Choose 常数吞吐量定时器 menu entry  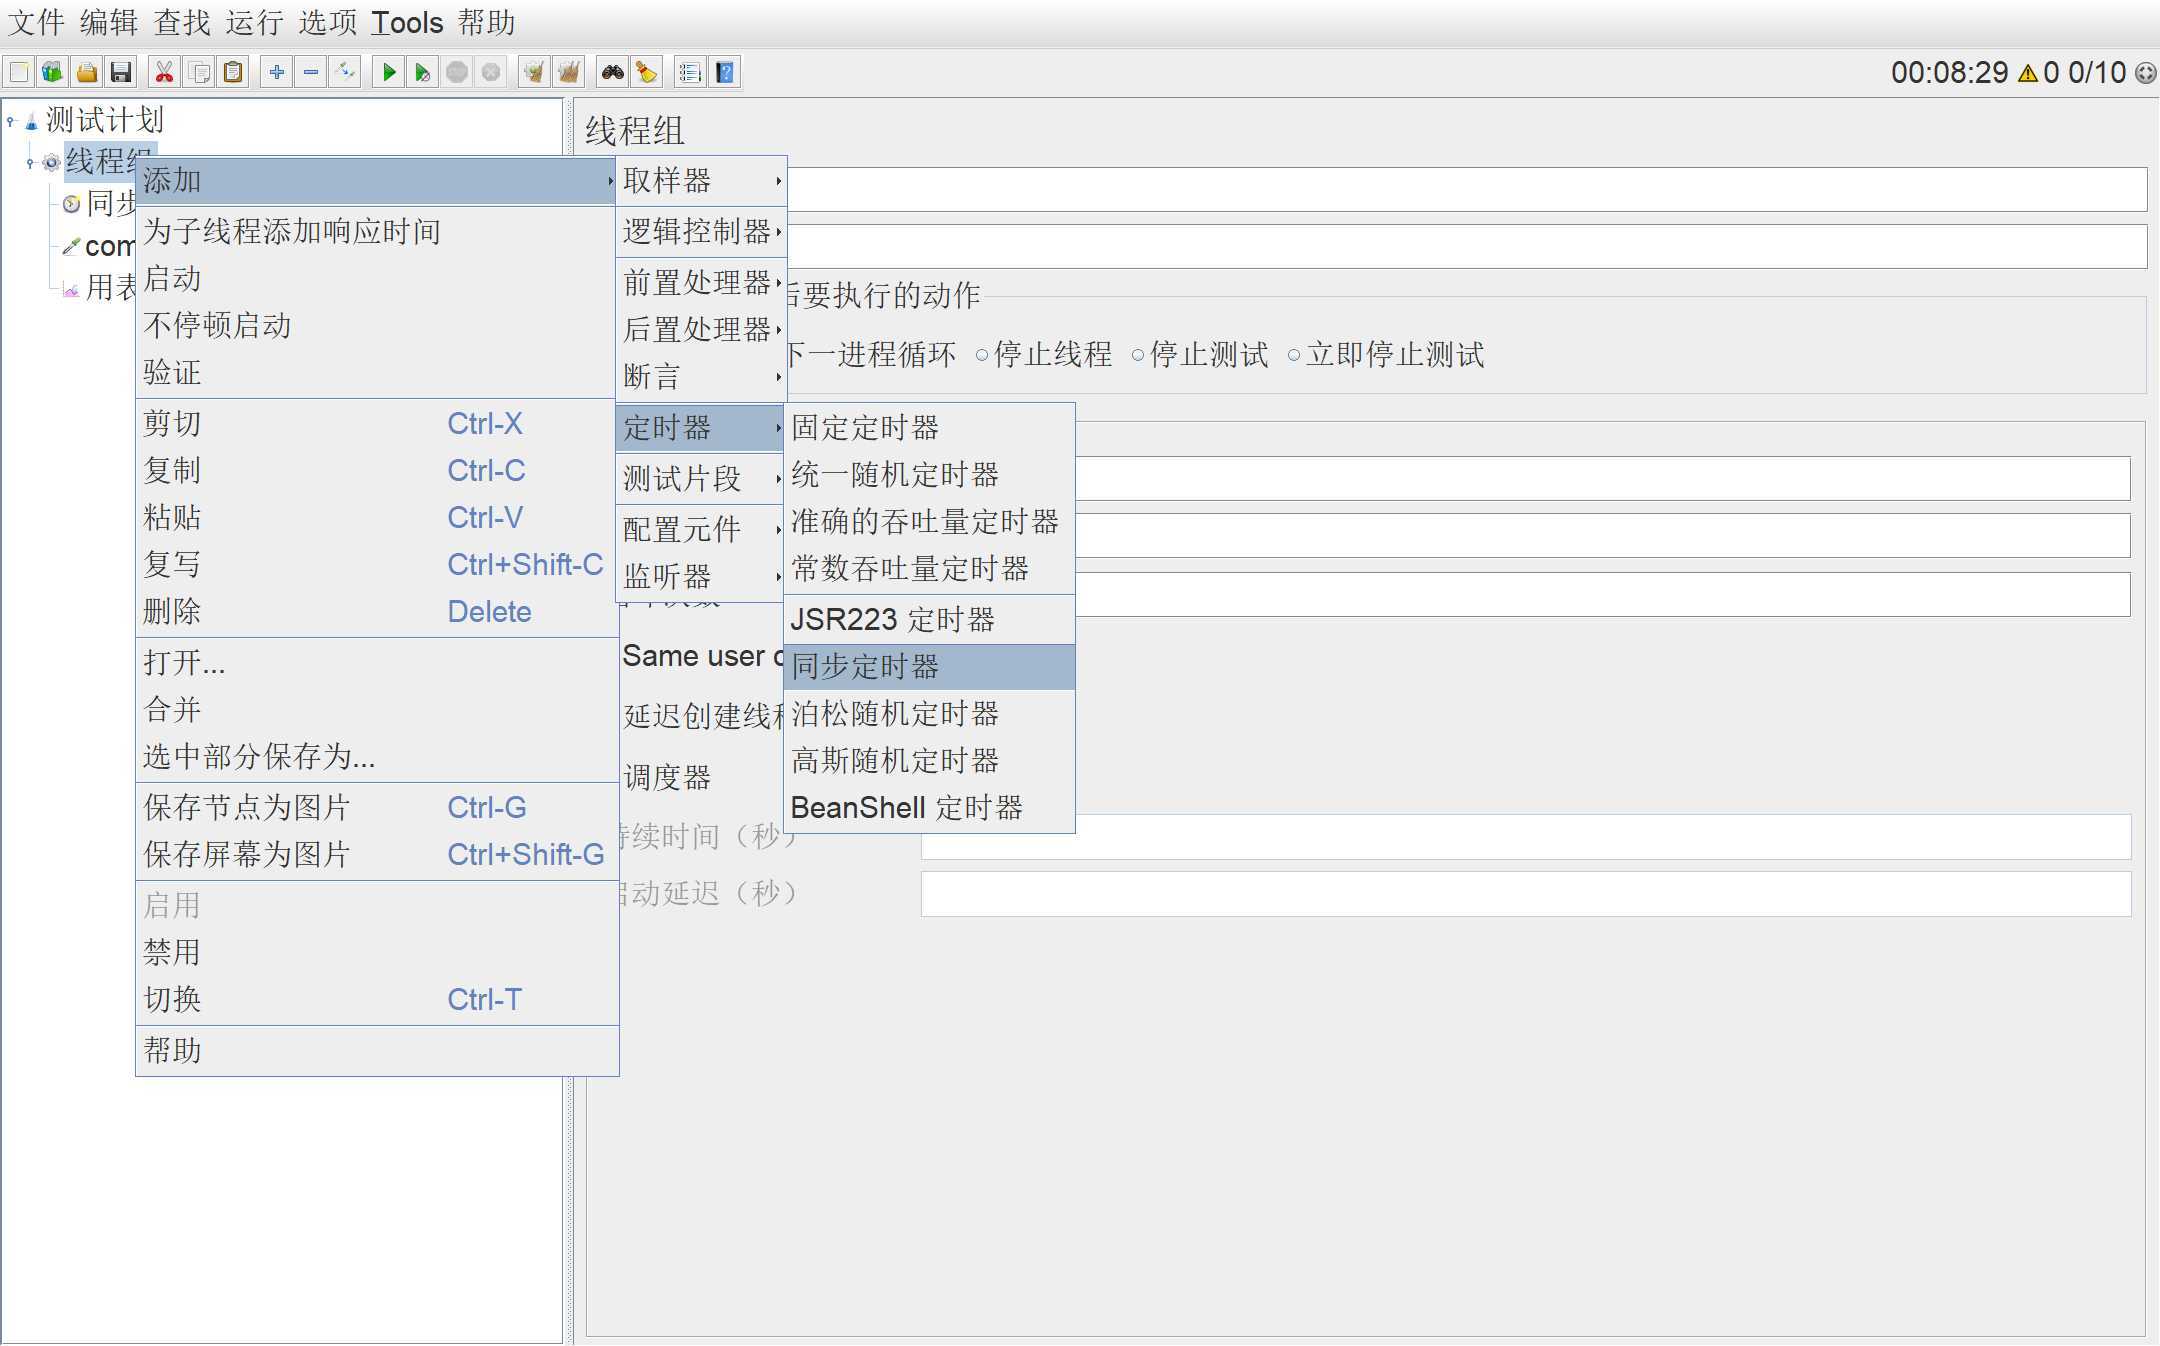[x=930, y=569]
